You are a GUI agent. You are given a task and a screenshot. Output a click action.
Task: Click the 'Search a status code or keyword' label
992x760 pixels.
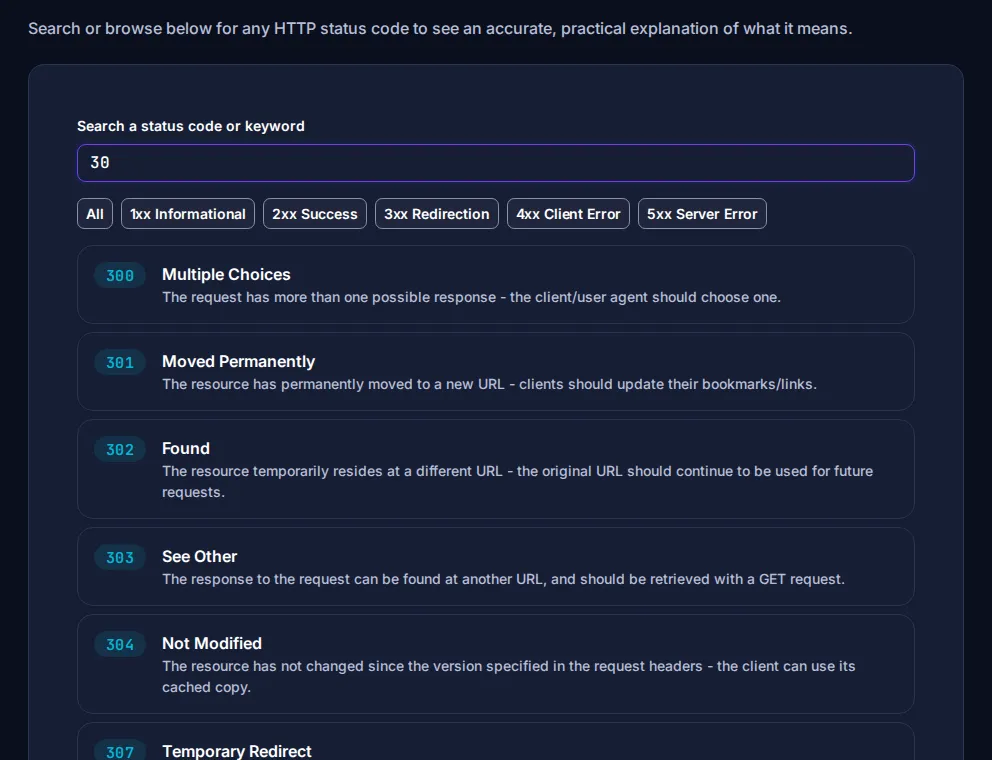click(190, 126)
